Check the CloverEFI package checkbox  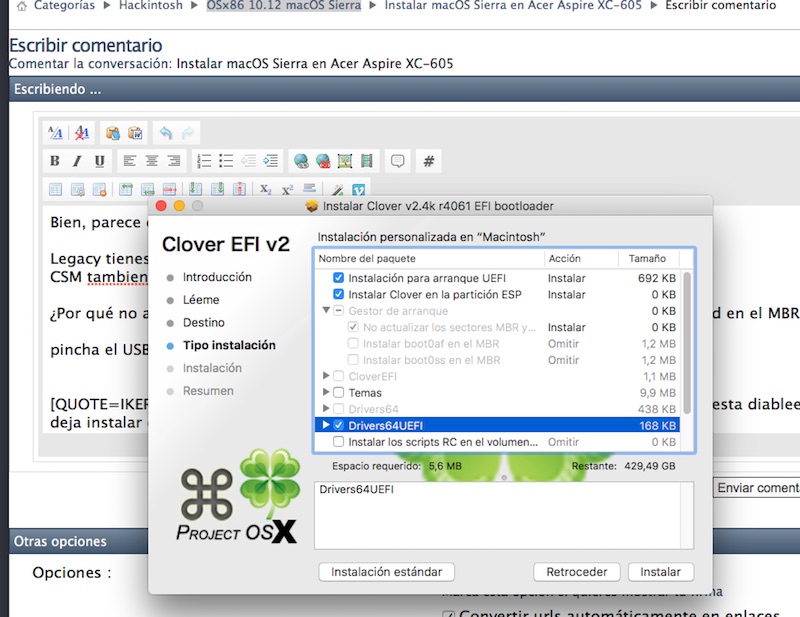[x=338, y=376]
